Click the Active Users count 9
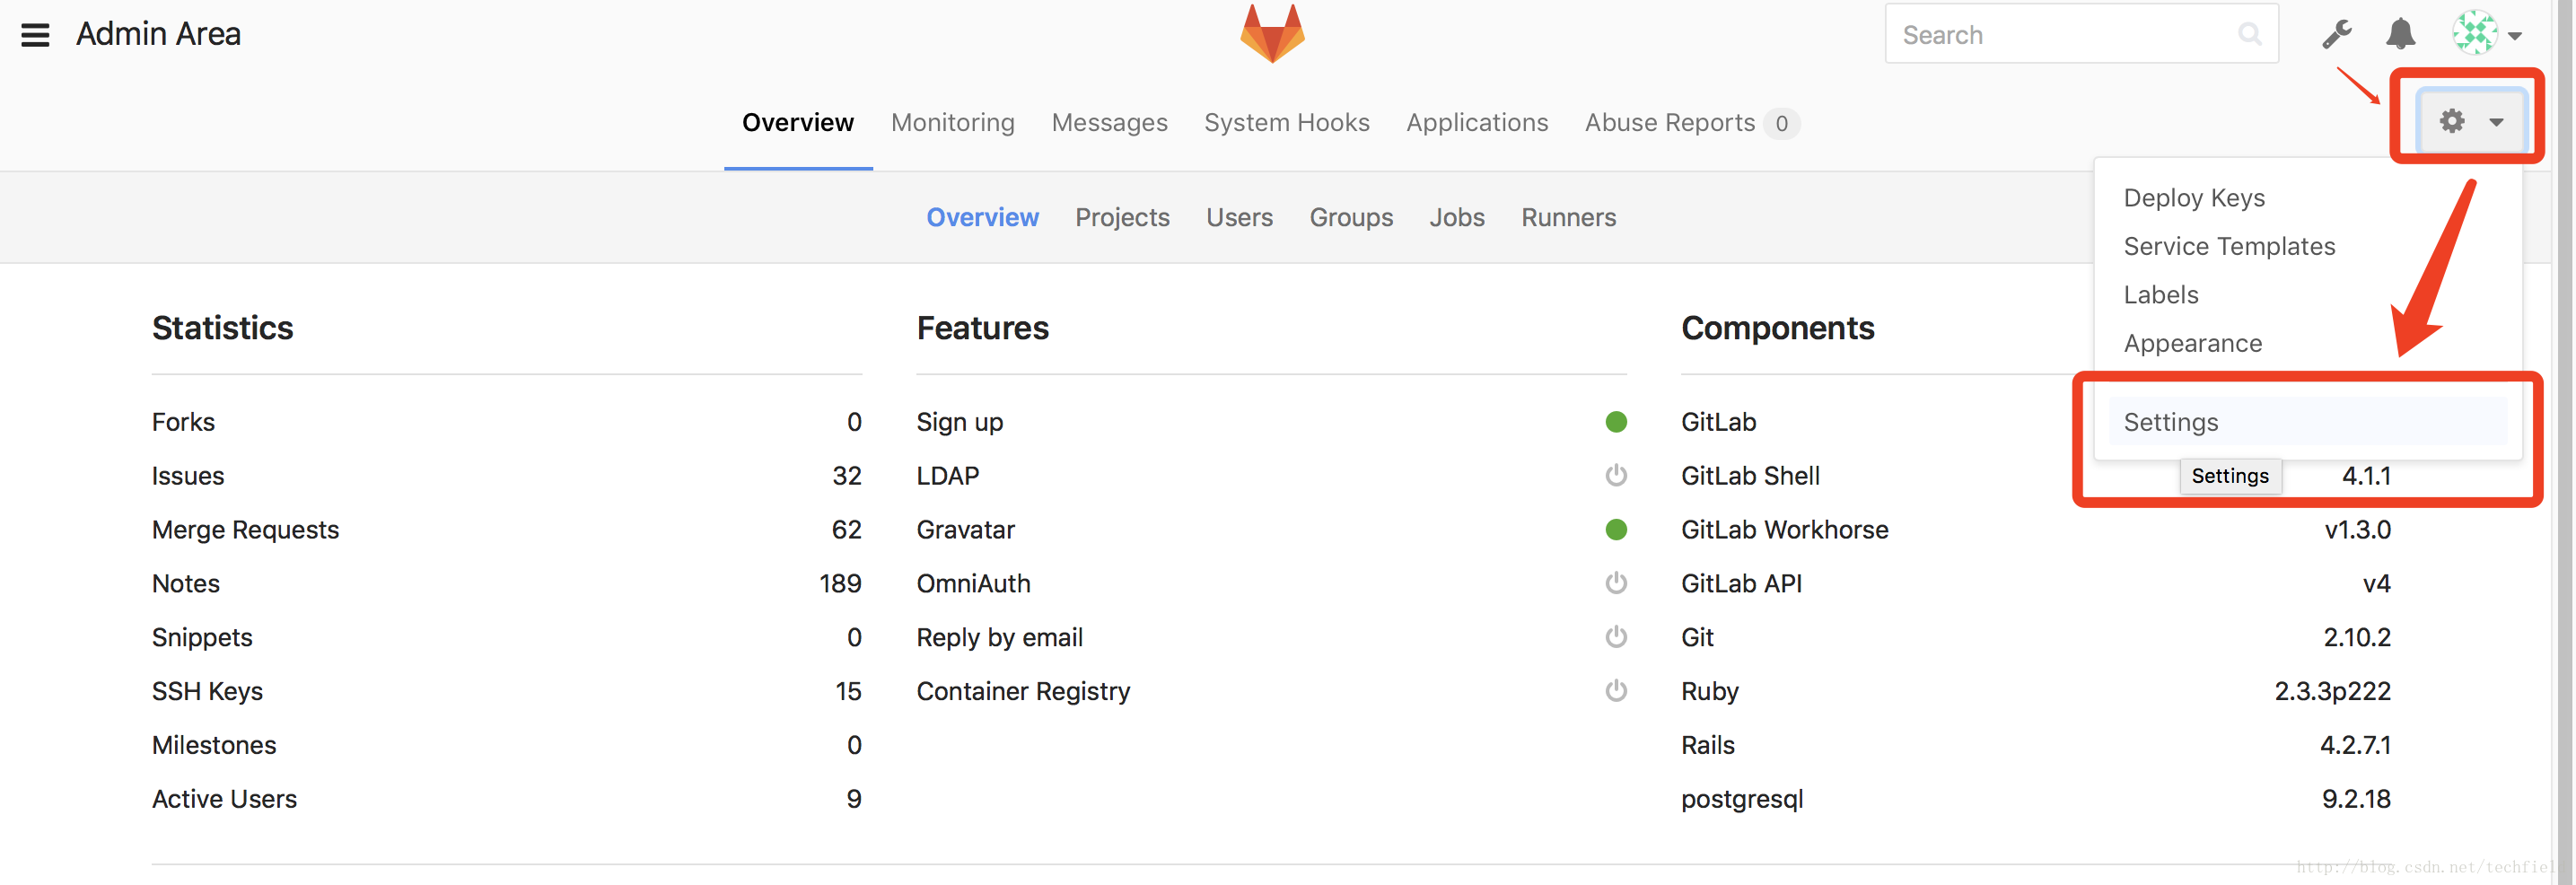The width and height of the screenshot is (2576, 885). pos(854,799)
